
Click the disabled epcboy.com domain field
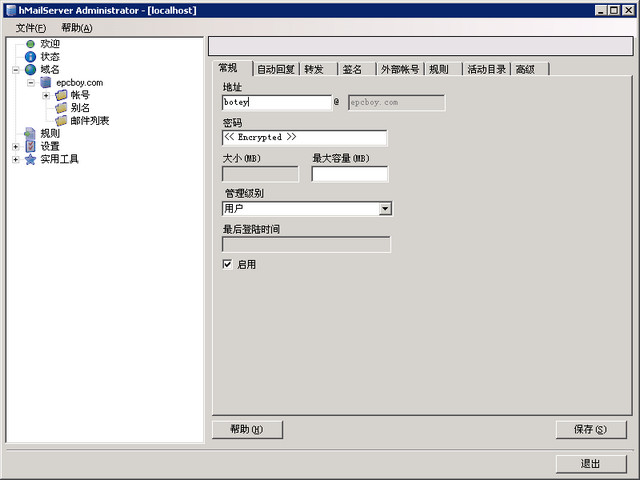[396, 102]
